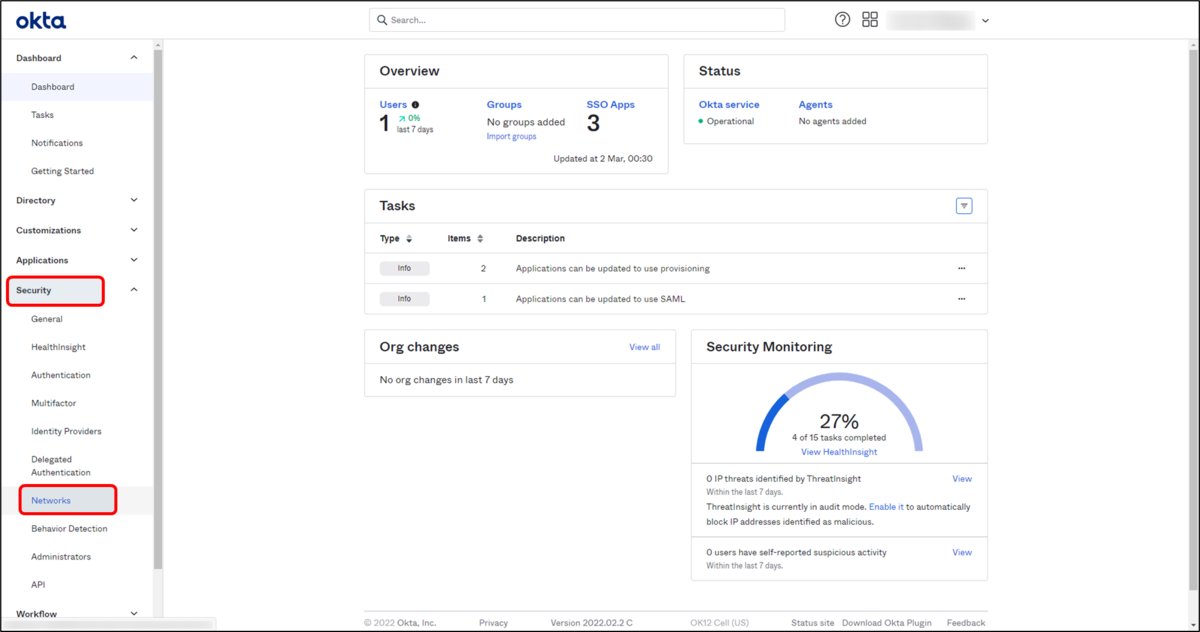Click the Okta service status link
Viewport: 1200px width, 632px height.
point(729,104)
